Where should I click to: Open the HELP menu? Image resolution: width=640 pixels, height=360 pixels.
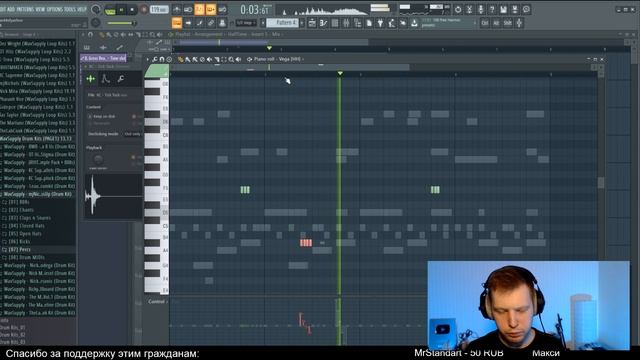pyautogui.click(x=82, y=9)
